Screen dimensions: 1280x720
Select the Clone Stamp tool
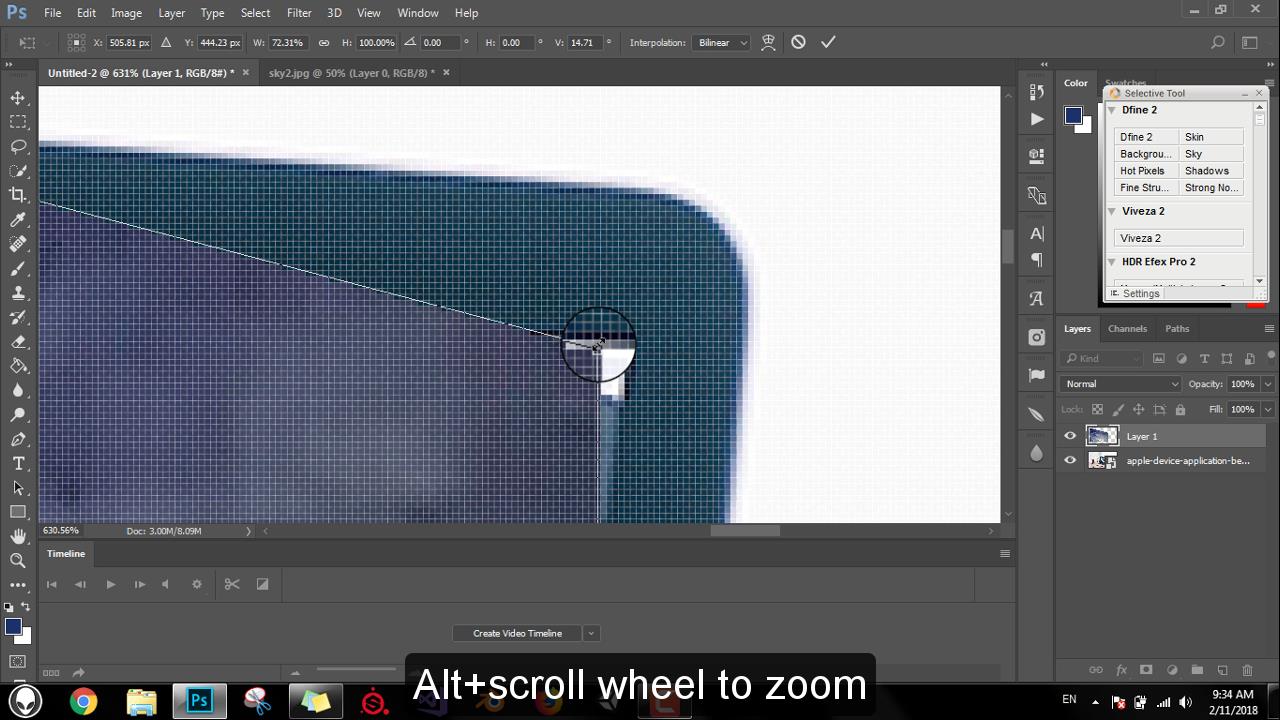[x=18, y=293]
